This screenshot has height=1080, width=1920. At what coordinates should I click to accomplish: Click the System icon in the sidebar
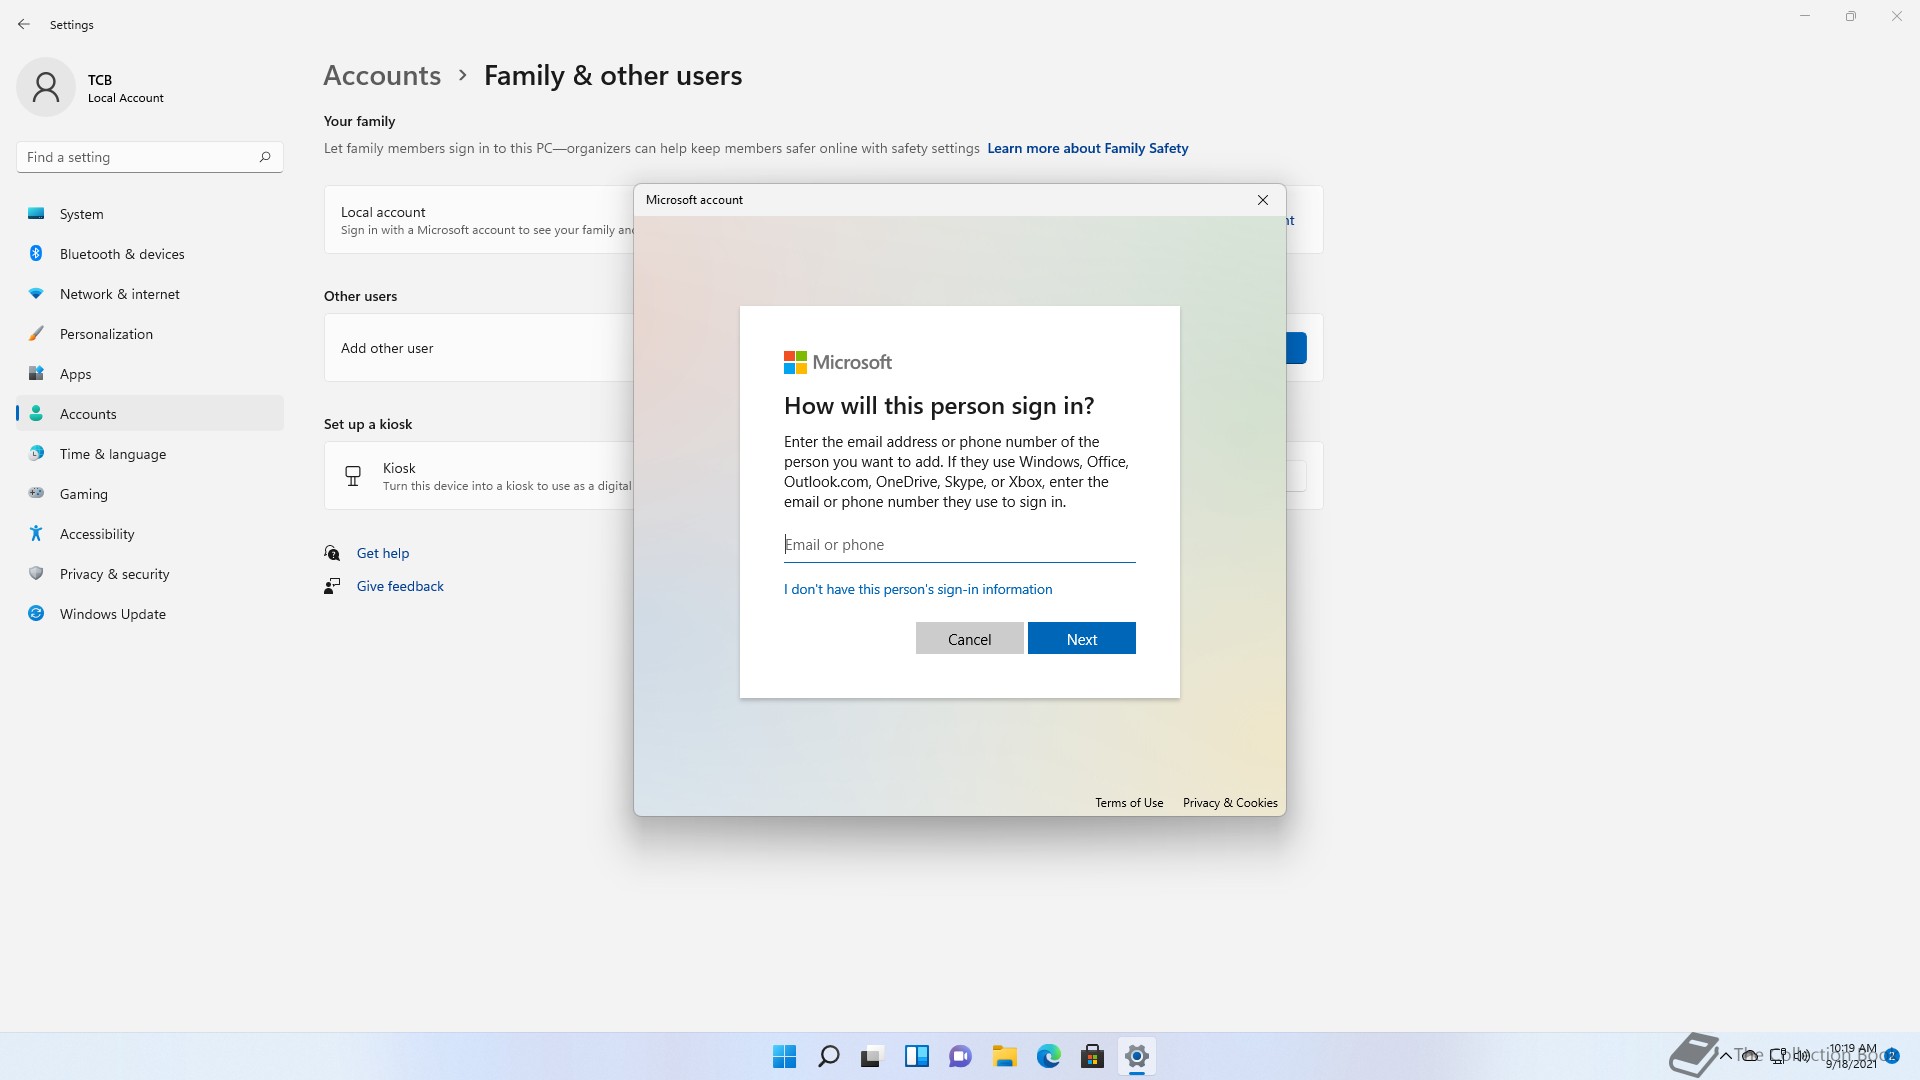click(36, 214)
